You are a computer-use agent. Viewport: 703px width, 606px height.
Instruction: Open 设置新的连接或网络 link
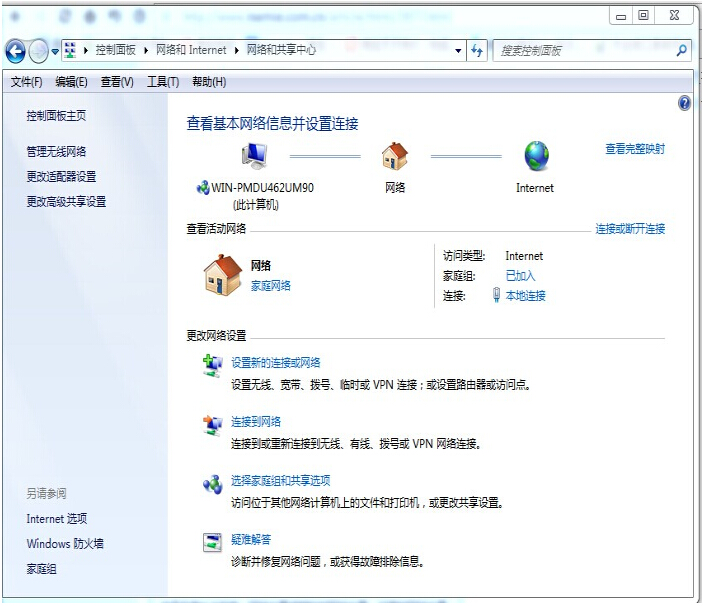pos(276,363)
